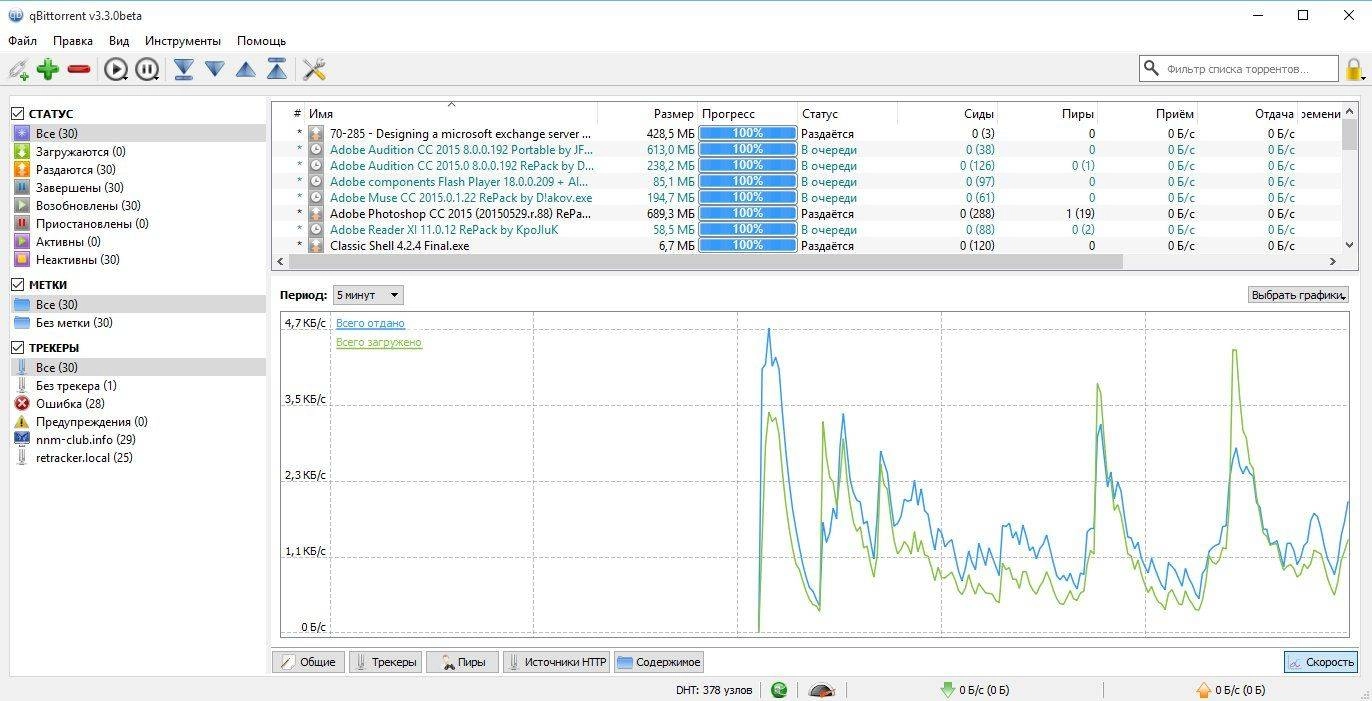Uncheck the ТРЕКЕРЫ section checkbox
The width and height of the screenshot is (1372, 701).
[x=17, y=348]
